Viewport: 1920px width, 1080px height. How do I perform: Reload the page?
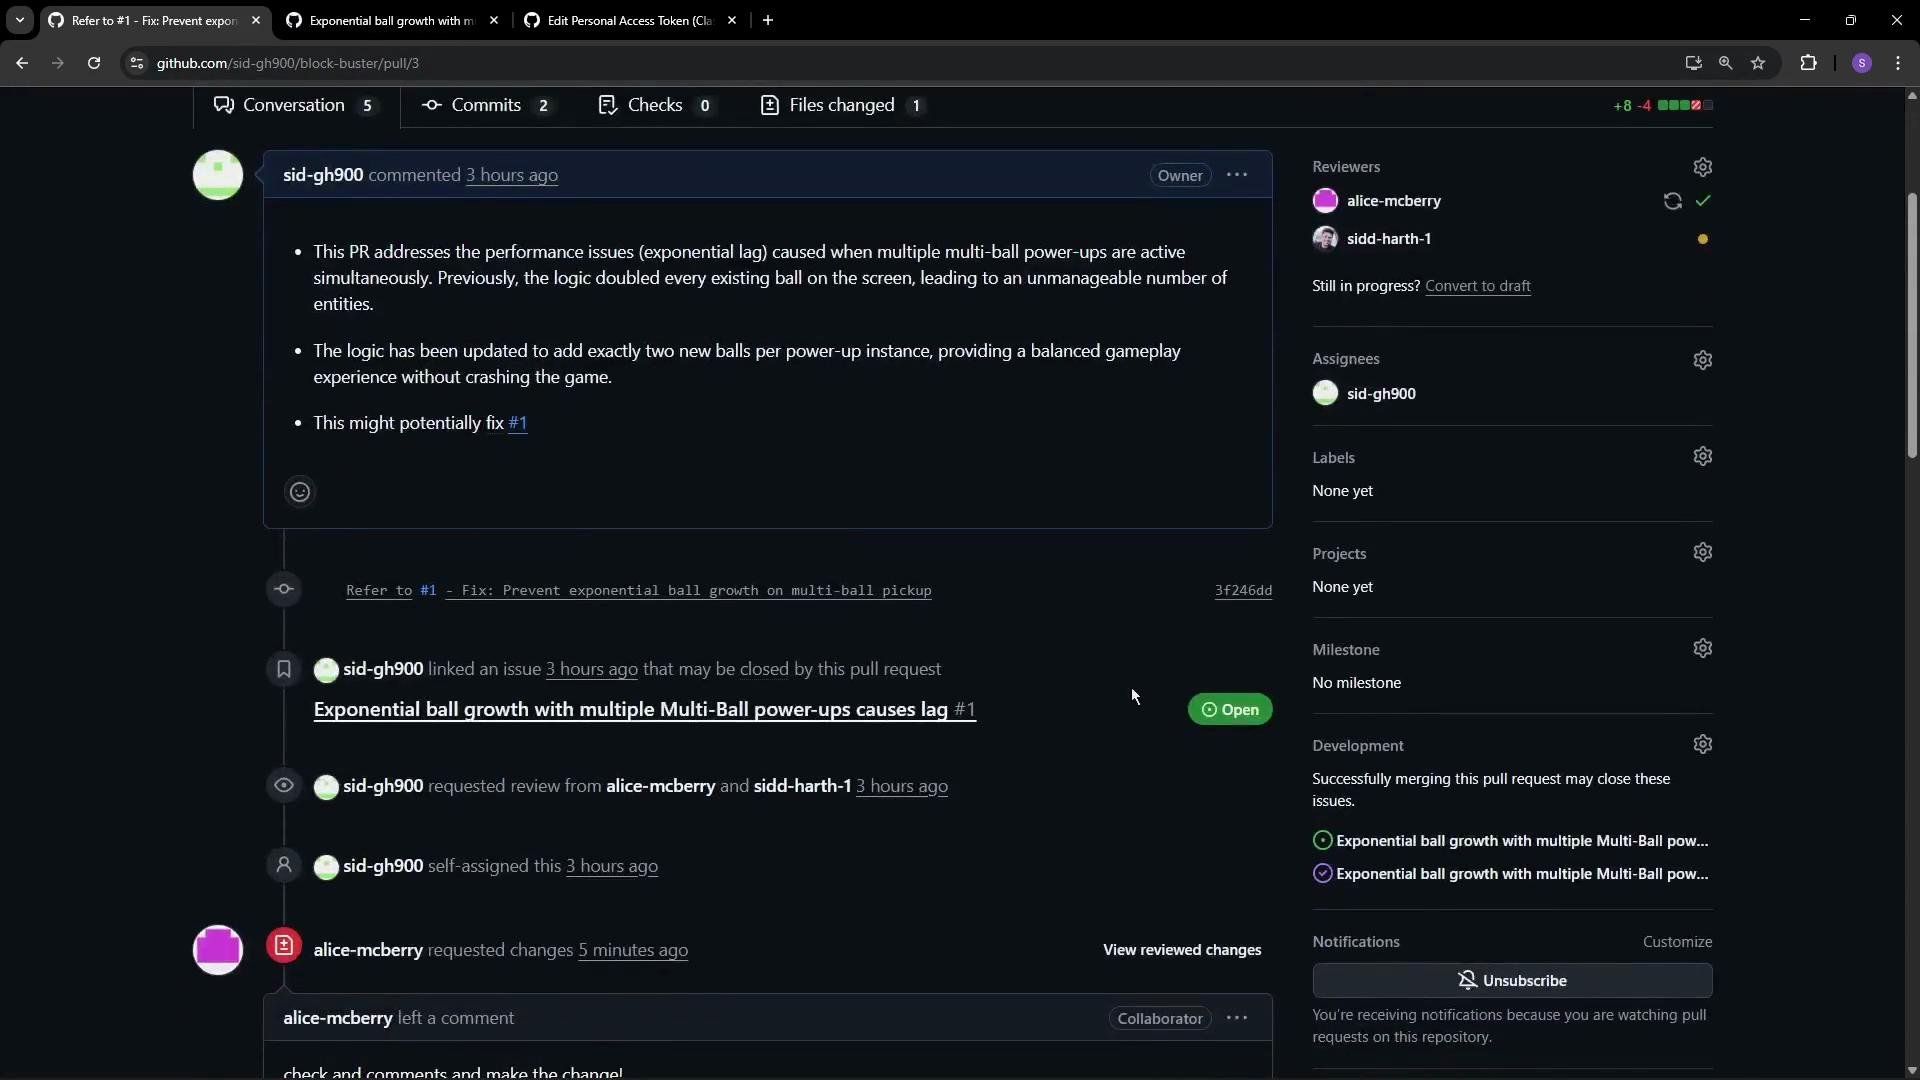tap(94, 63)
